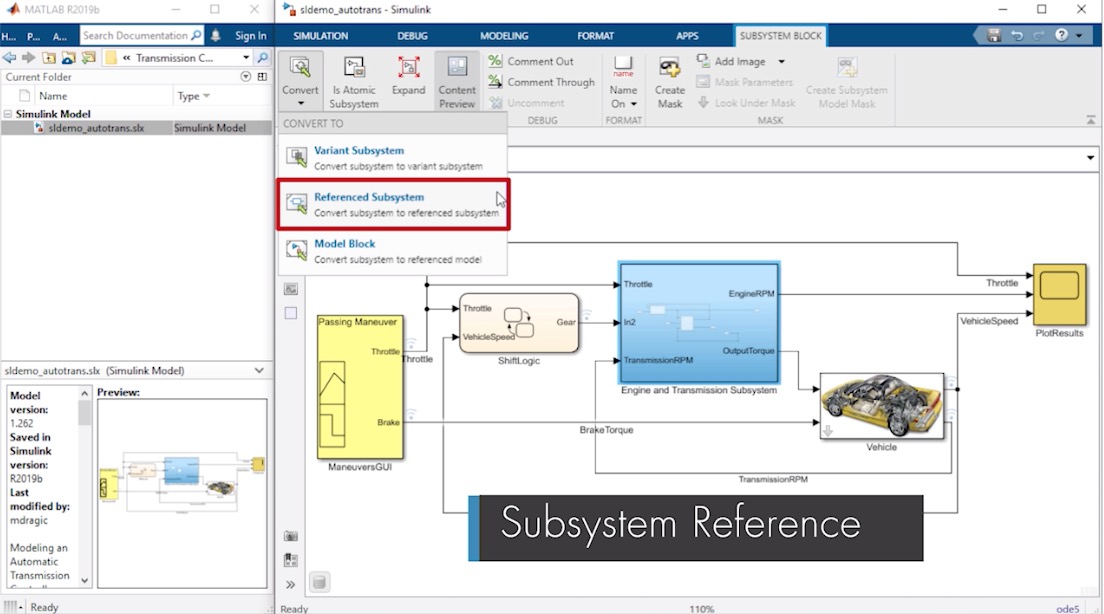The width and height of the screenshot is (1104, 614).
Task: Open the P... MATLAB toolstrip tab
Action: (x=33, y=36)
